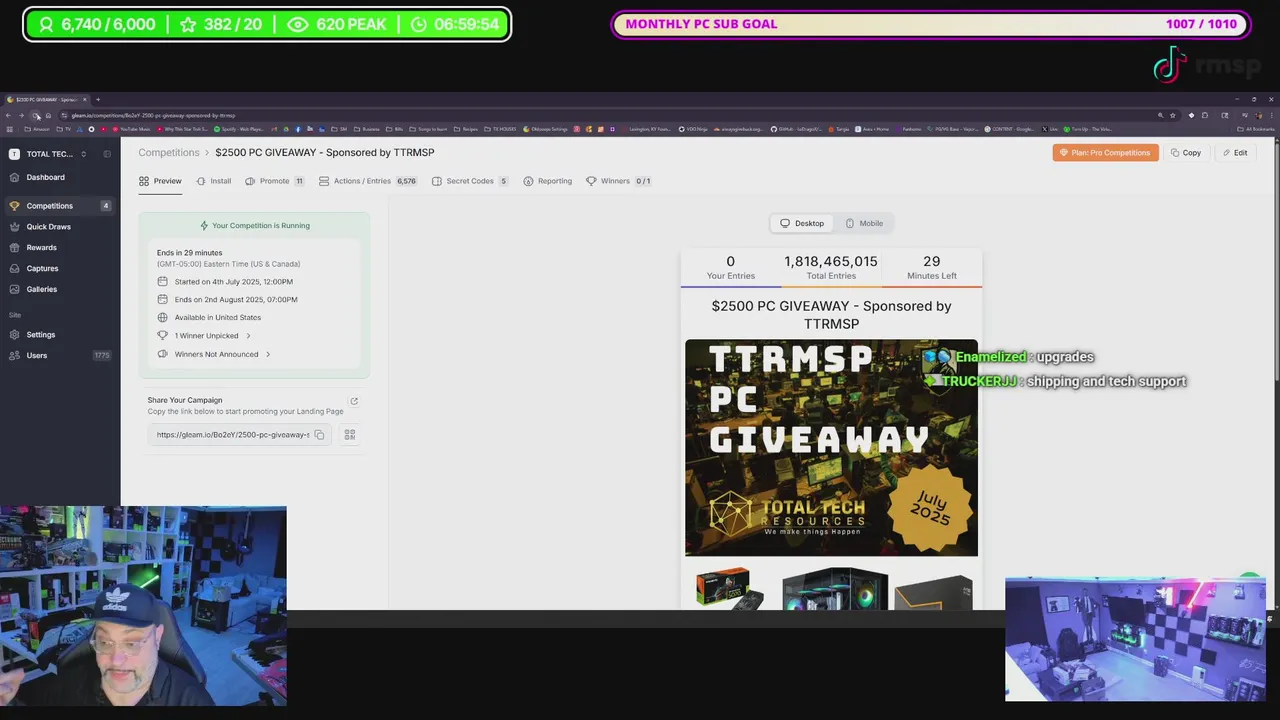Viewport: 1280px width, 720px height.
Task: Click the Competitions breadcrumb link
Action: [169, 152]
